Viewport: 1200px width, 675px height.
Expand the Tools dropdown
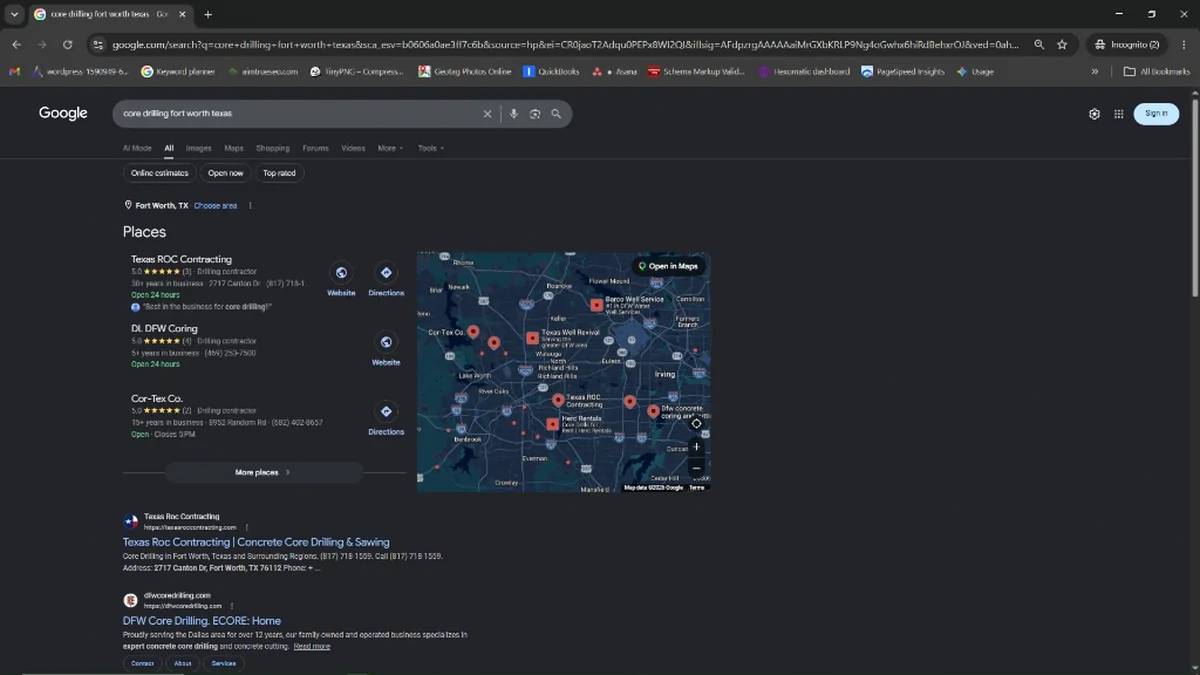point(431,148)
